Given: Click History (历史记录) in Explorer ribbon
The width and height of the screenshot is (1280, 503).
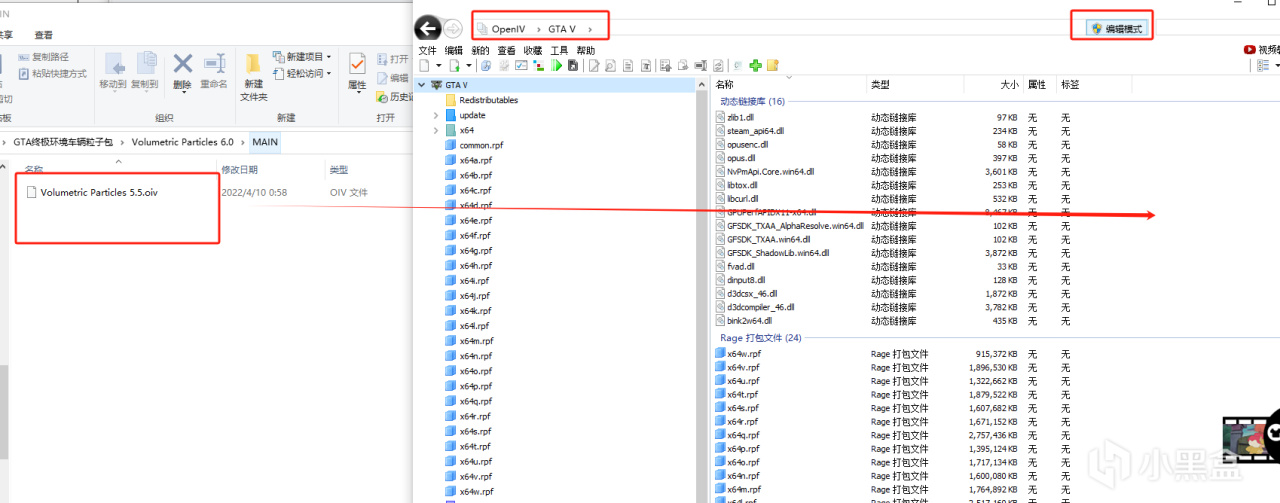Looking at the screenshot, I should (394, 97).
